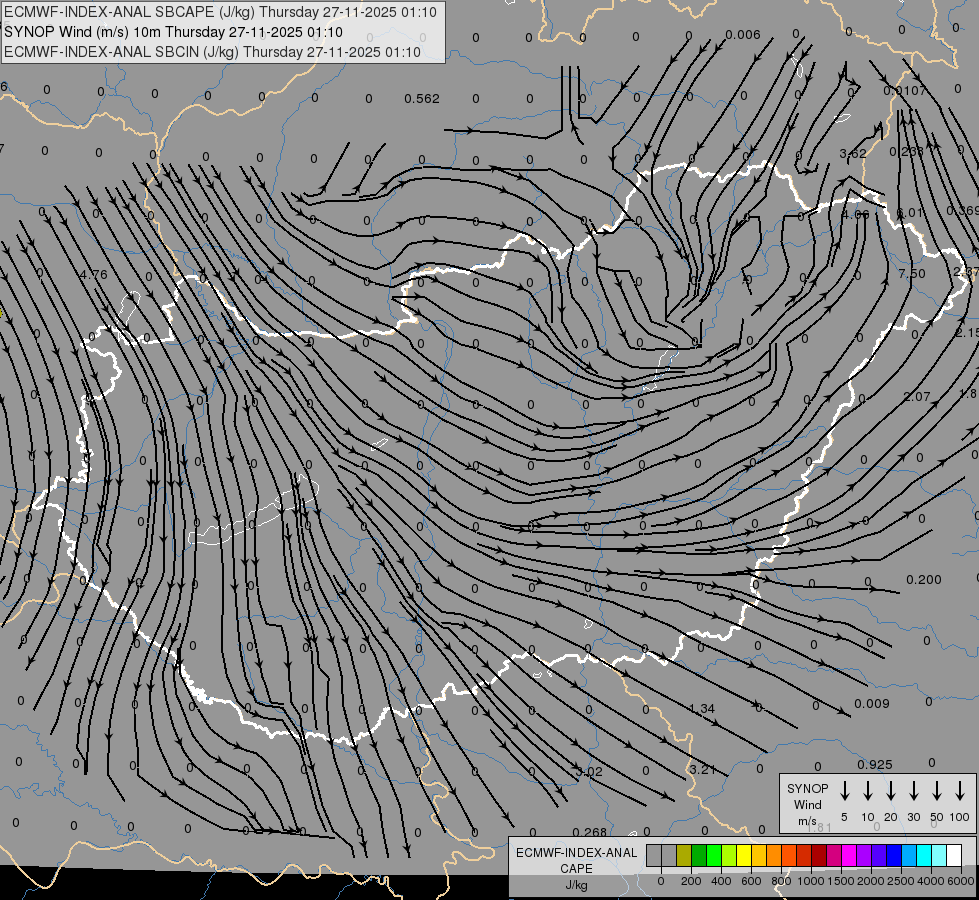Image resolution: width=979 pixels, height=900 pixels.
Task: Click the 4.76 value on the left side
Action: click(x=94, y=274)
